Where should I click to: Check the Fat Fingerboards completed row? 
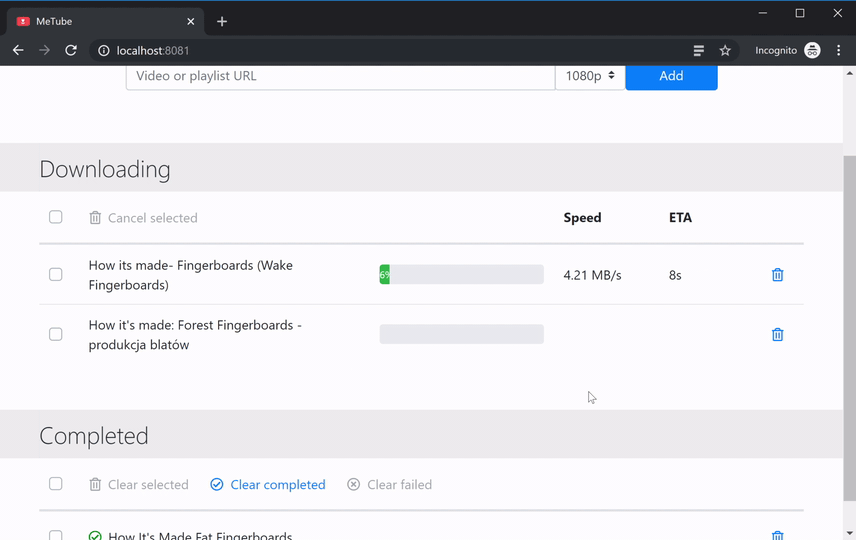click(x=56, y=535)
